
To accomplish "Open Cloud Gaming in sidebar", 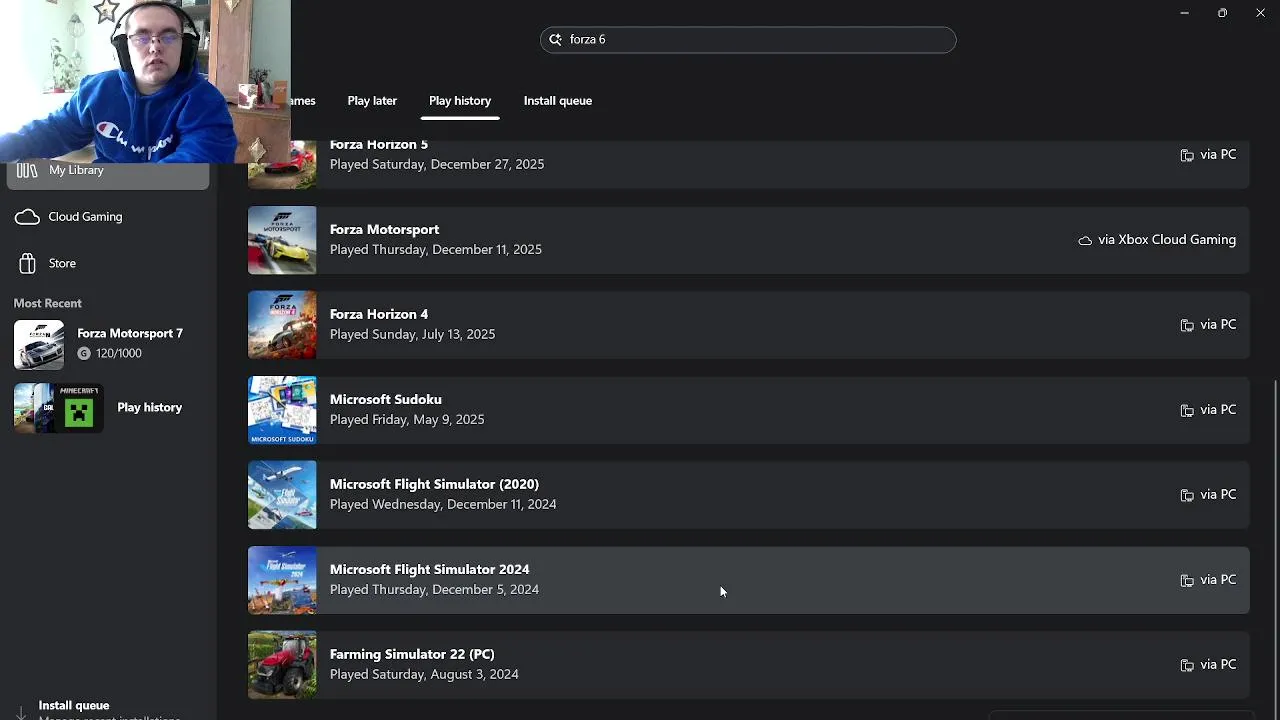I will (x=108, y=217).
